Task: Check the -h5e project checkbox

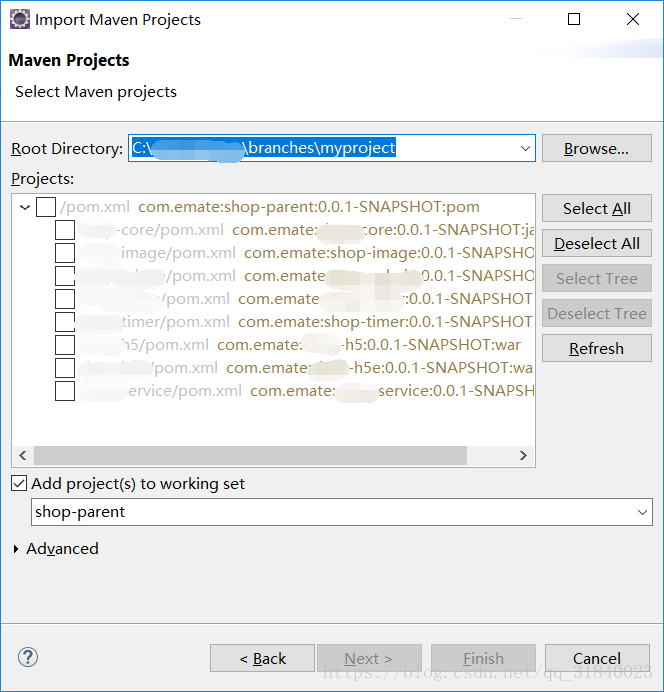Action: coord(65,368)
